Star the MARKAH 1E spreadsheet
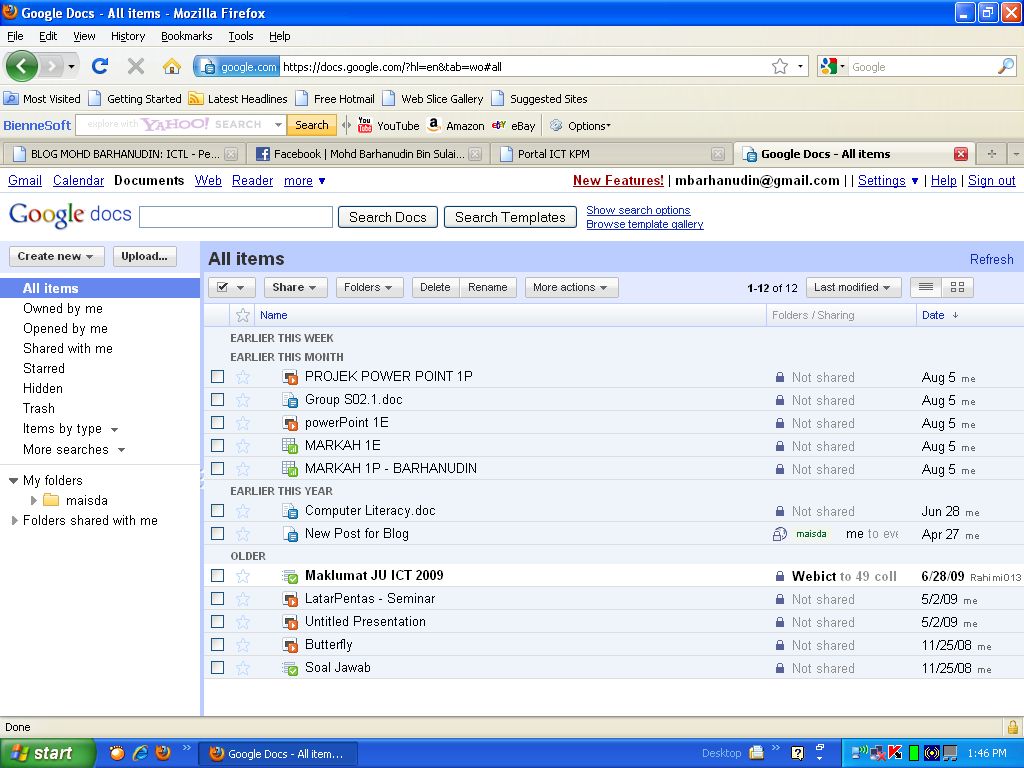Viewport: 1024px width, 768px height. coord(243,445)
